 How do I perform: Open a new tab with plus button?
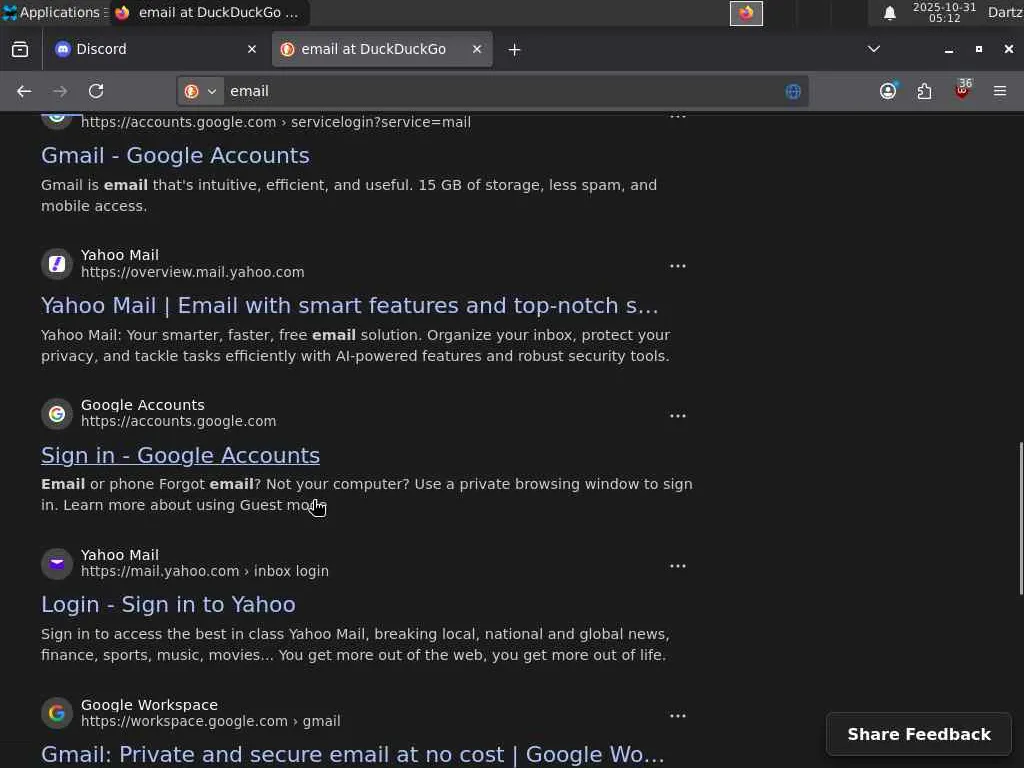514,49
